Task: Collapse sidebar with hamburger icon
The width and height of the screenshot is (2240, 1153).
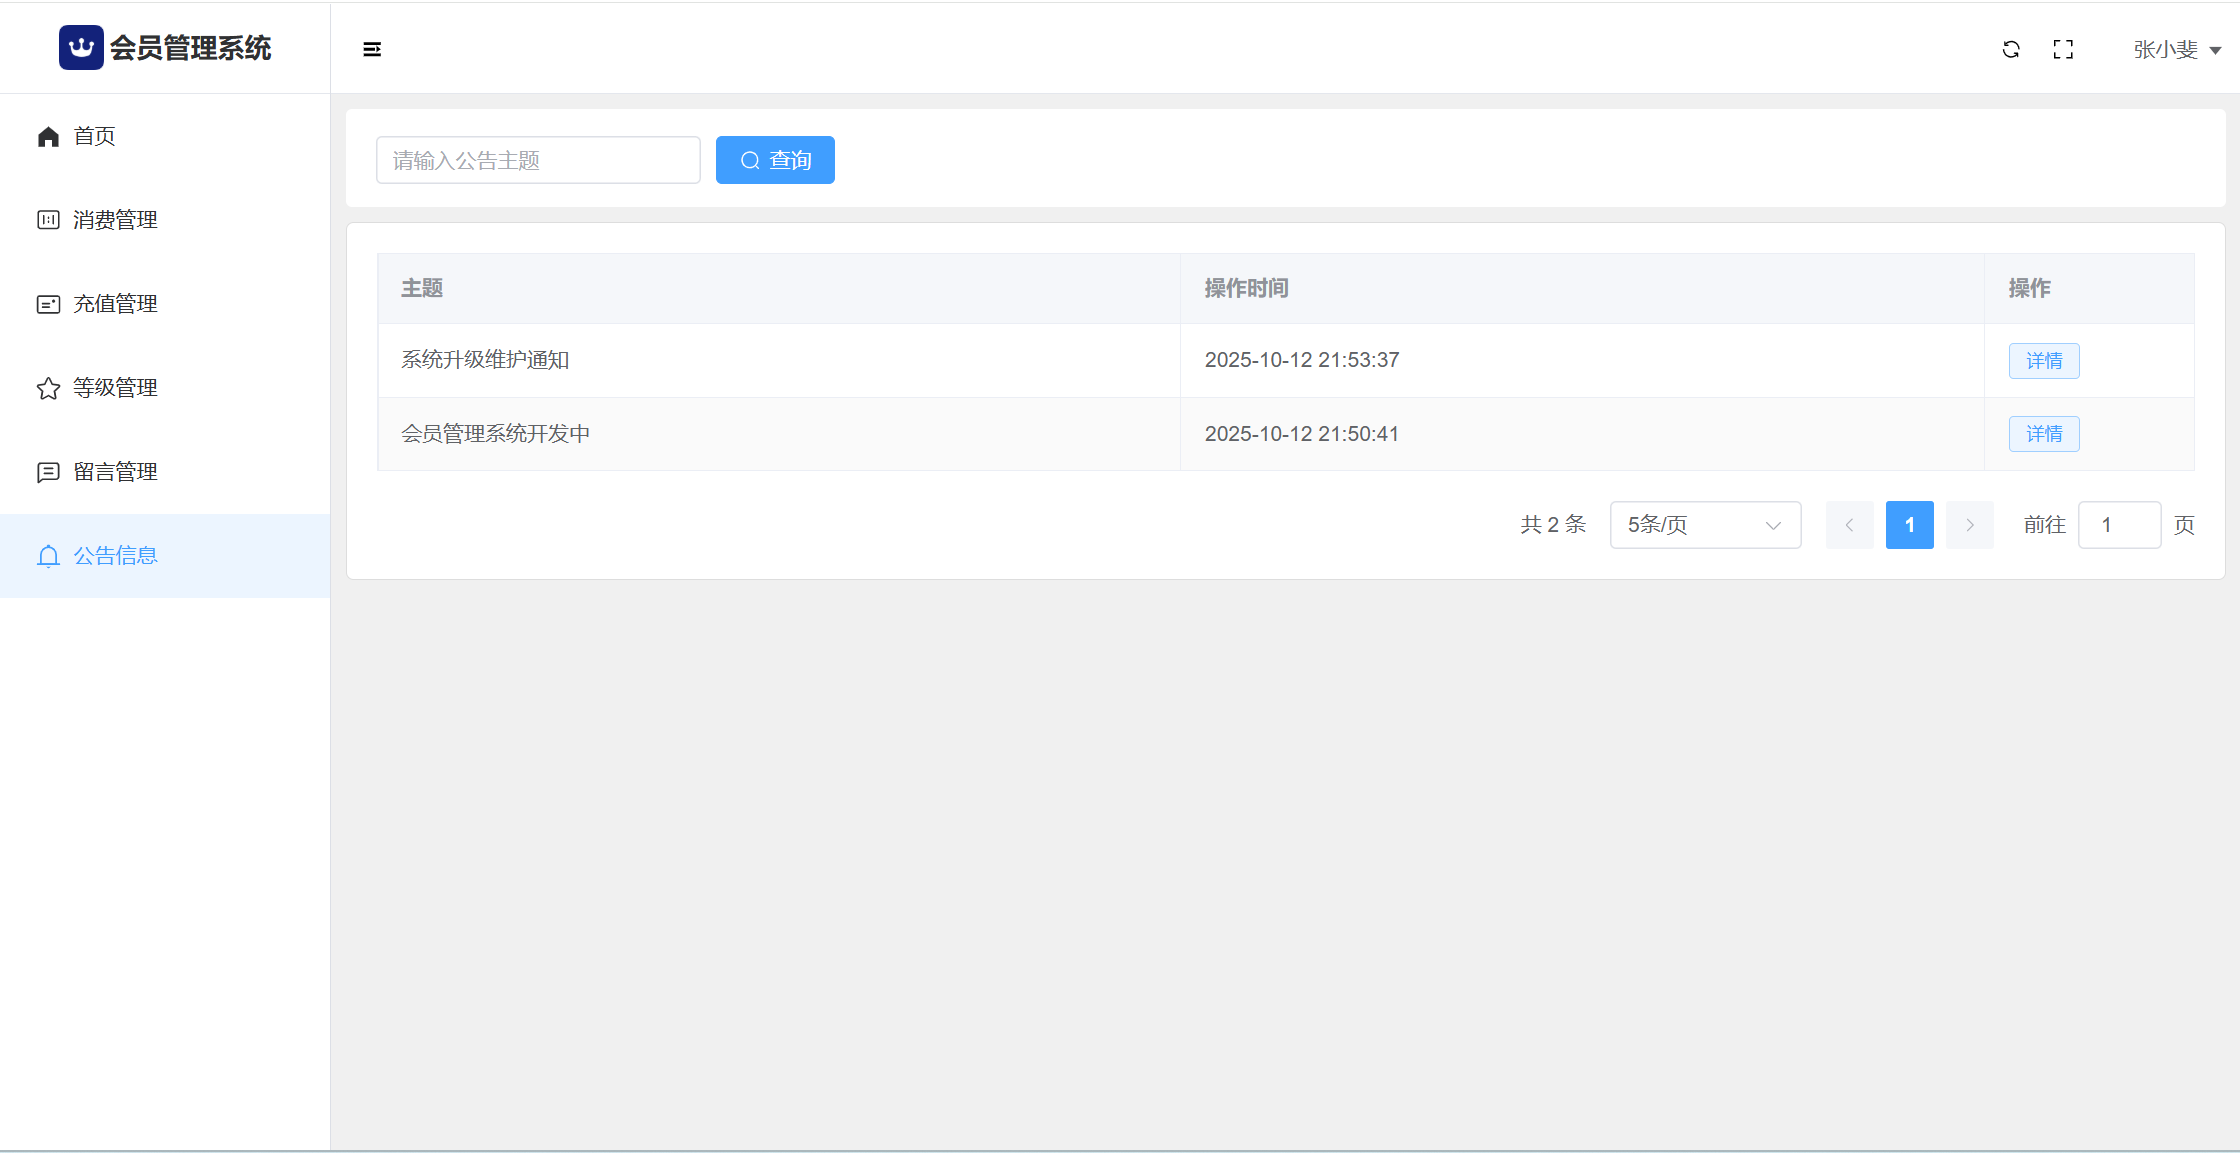Action: tap(372, 49)
